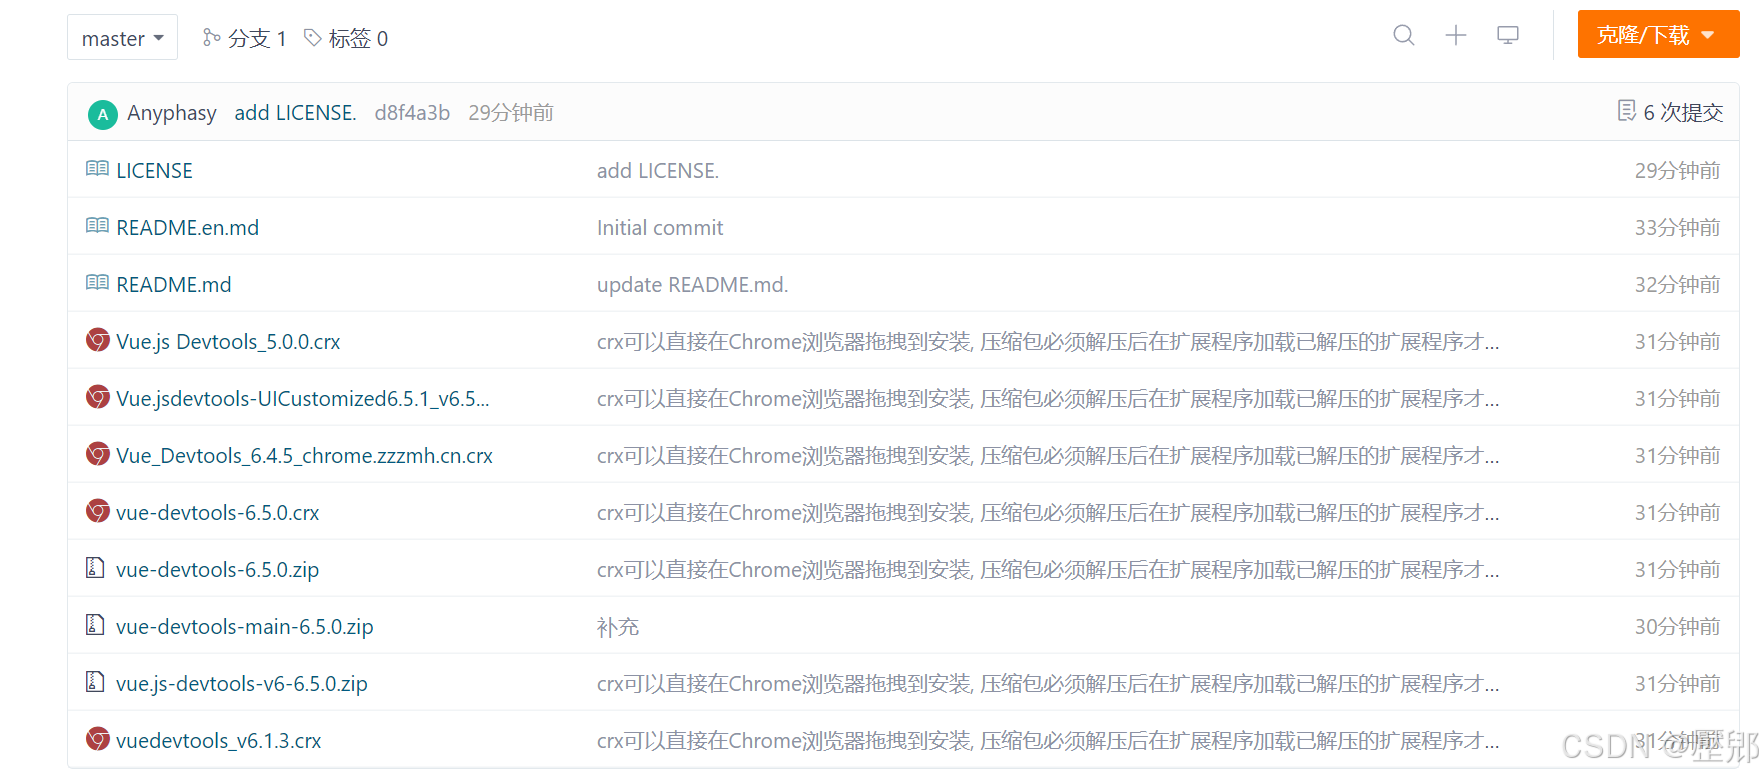Viewport: 1763px width, 776px height.
Task: Open the vue-devtools-6.5.0.zip file
Action: [x=217, y=570]
